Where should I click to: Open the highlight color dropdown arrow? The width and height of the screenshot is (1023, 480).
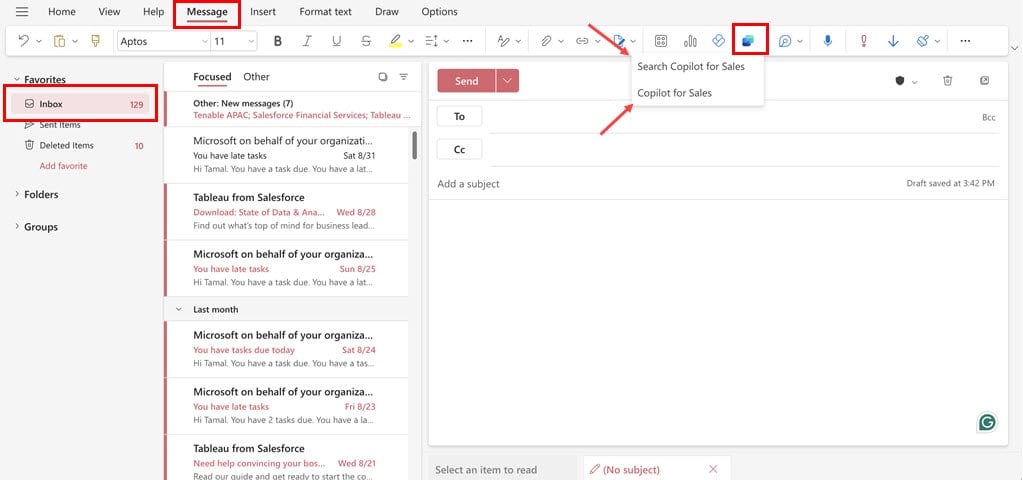pos(410,41)
